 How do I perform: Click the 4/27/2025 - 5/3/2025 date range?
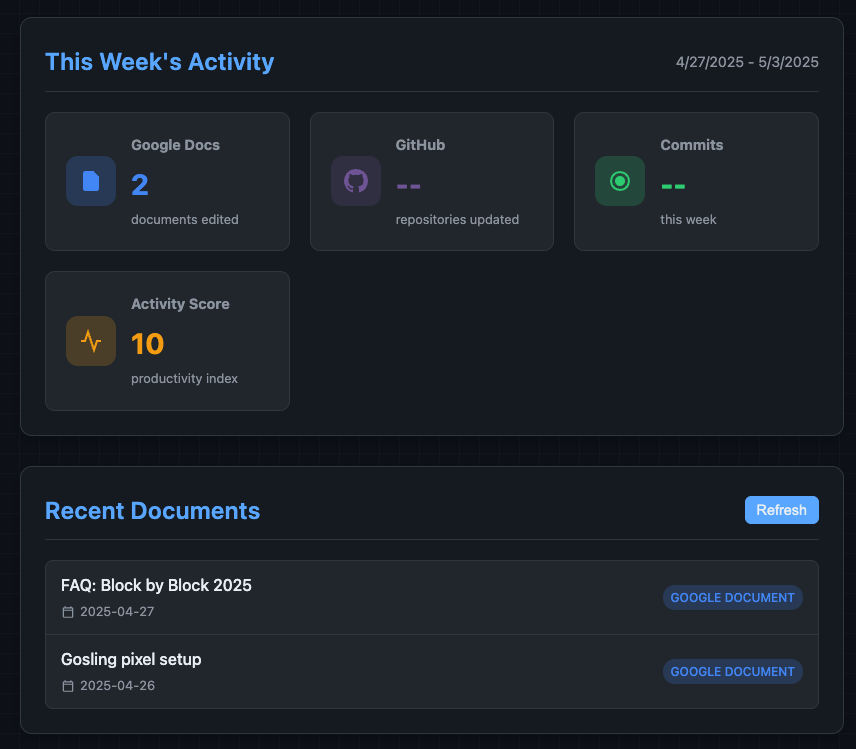pyautogui.click(x=747, y=62)
